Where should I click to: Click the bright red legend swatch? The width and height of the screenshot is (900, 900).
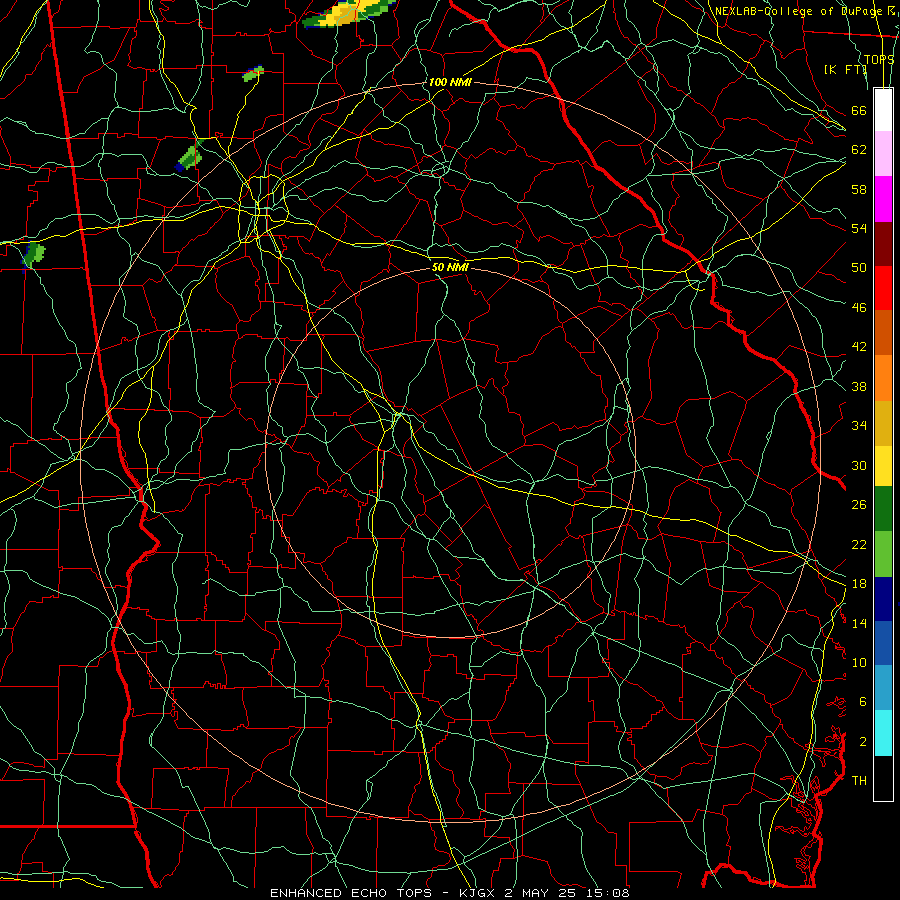(x=883, y=288)
